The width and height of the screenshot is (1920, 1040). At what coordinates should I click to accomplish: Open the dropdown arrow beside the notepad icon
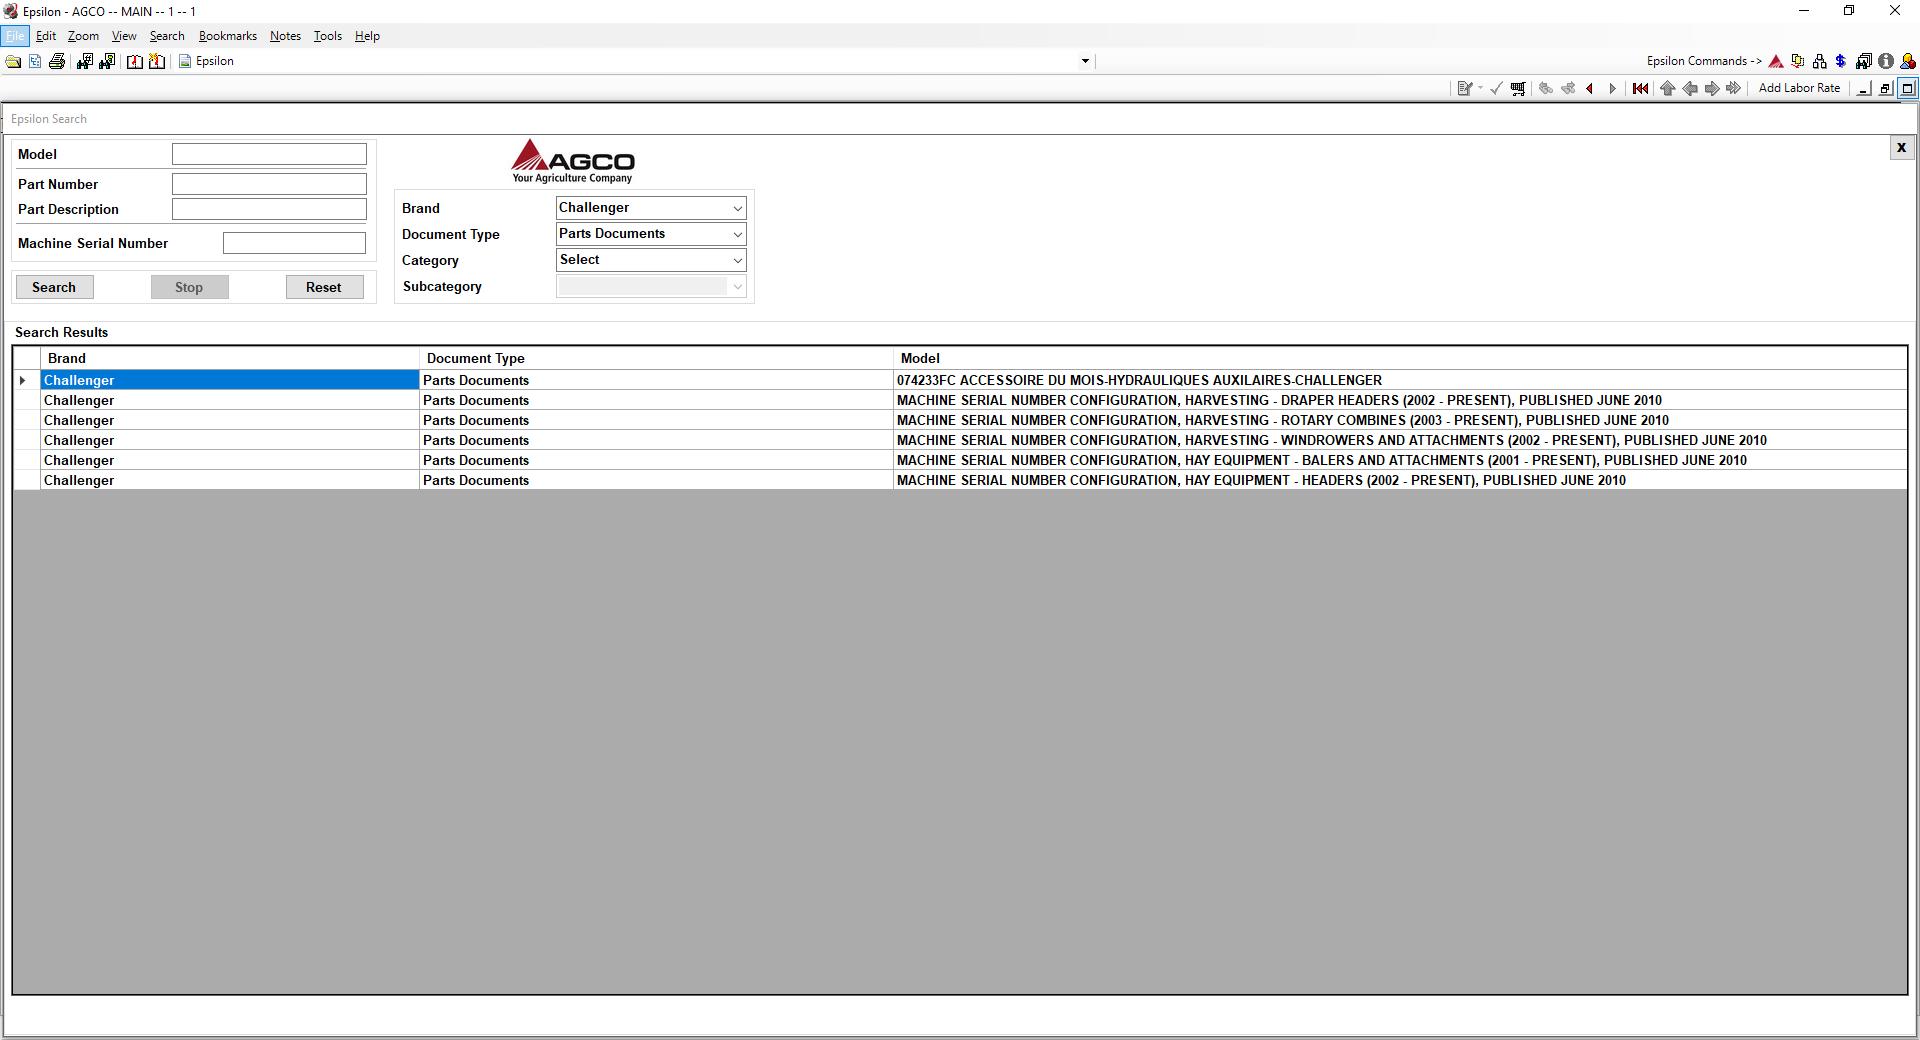point(1480,89)
